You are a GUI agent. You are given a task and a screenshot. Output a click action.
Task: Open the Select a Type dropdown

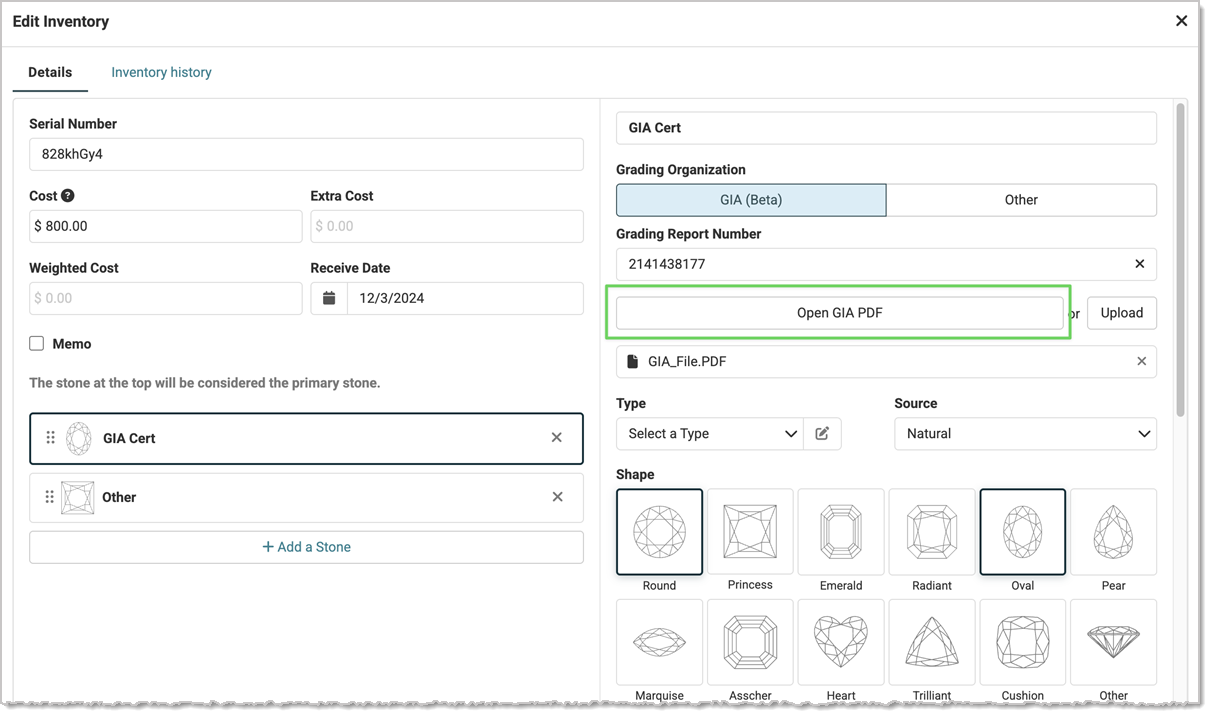coord(710,434)
